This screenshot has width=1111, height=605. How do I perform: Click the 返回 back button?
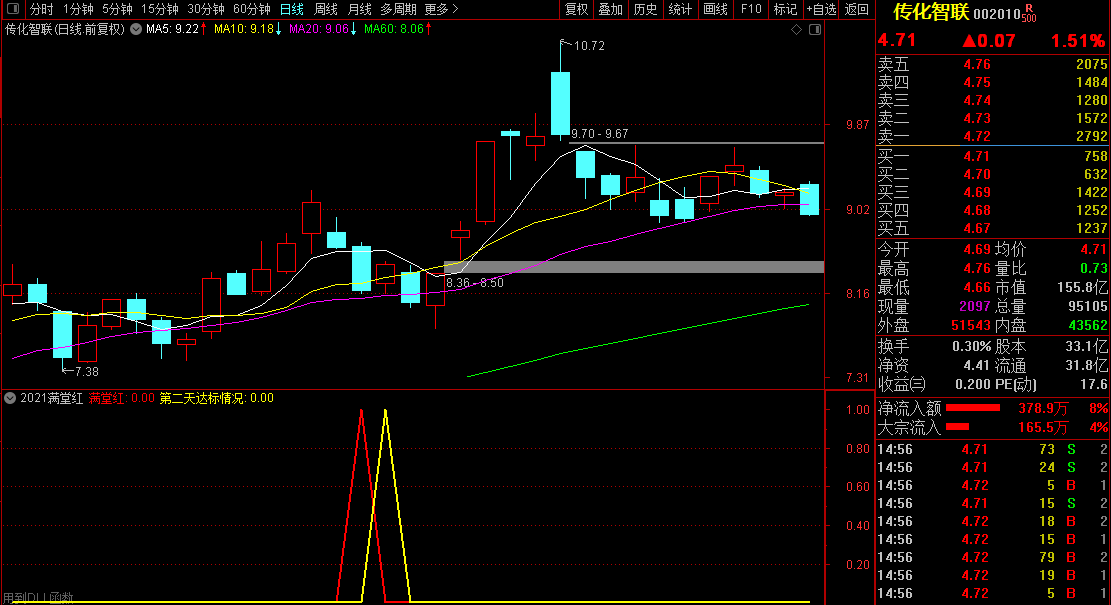pos(857,9)
